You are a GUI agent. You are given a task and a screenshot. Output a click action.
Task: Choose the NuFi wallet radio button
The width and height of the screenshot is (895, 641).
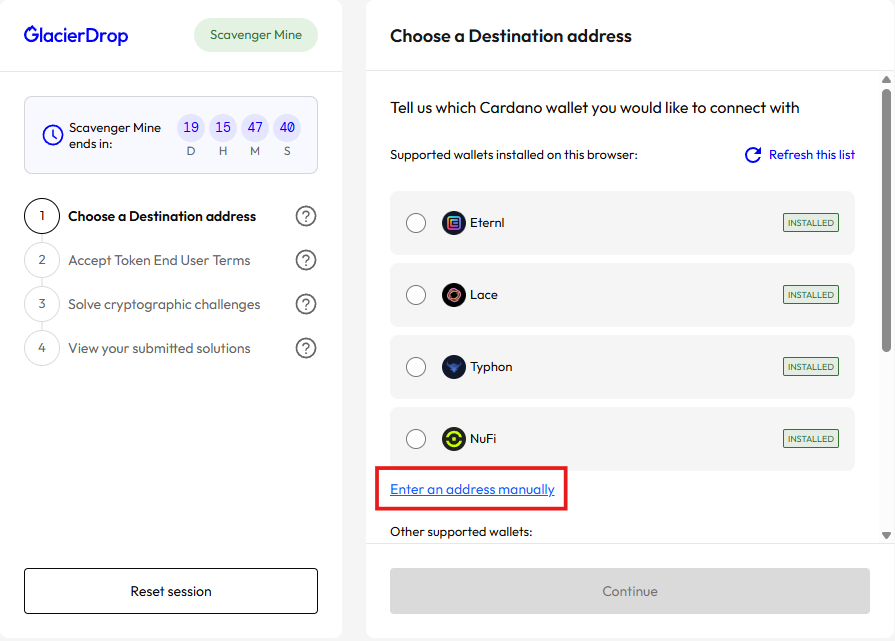pos(416,439)
